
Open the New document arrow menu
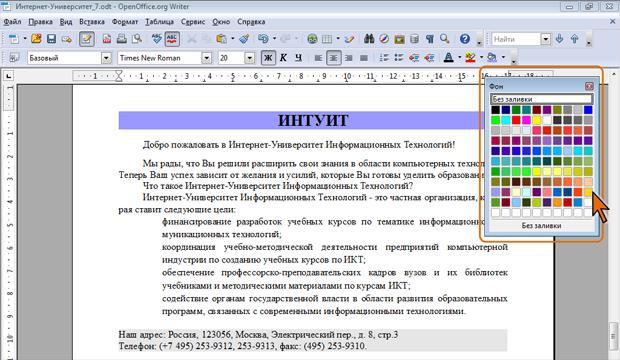click(25, 39)
